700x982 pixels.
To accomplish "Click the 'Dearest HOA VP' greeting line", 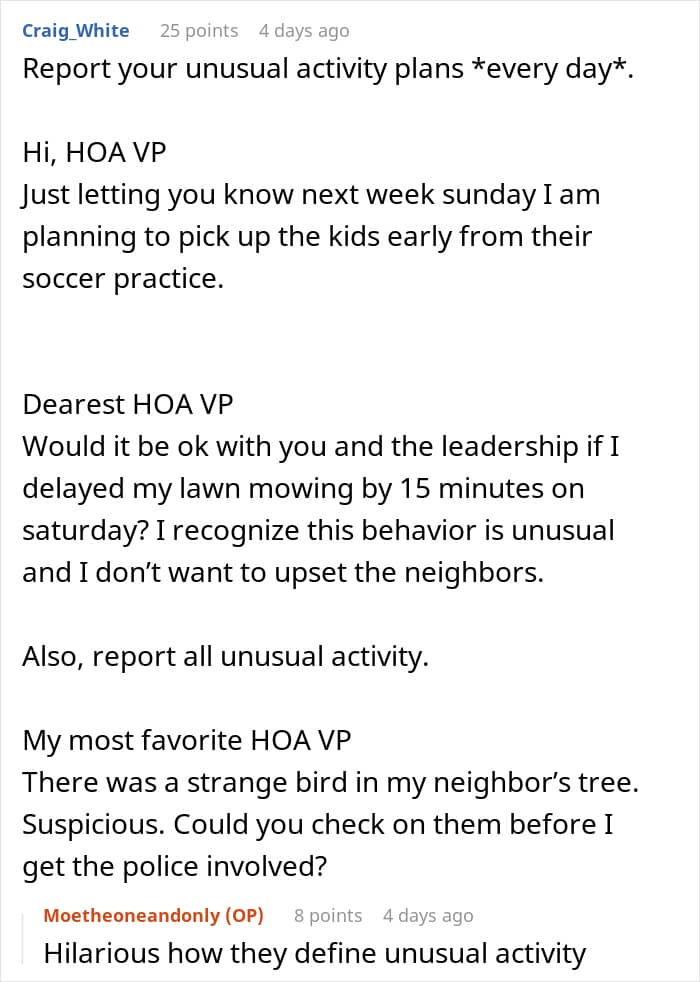I will (x=128, y=405).
